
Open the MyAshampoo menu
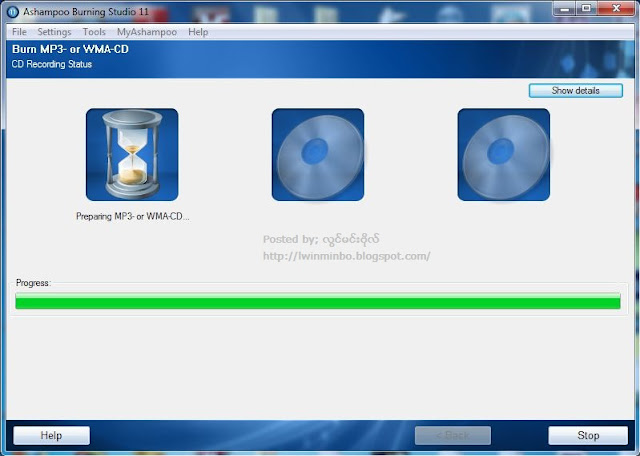coord(147,32)
